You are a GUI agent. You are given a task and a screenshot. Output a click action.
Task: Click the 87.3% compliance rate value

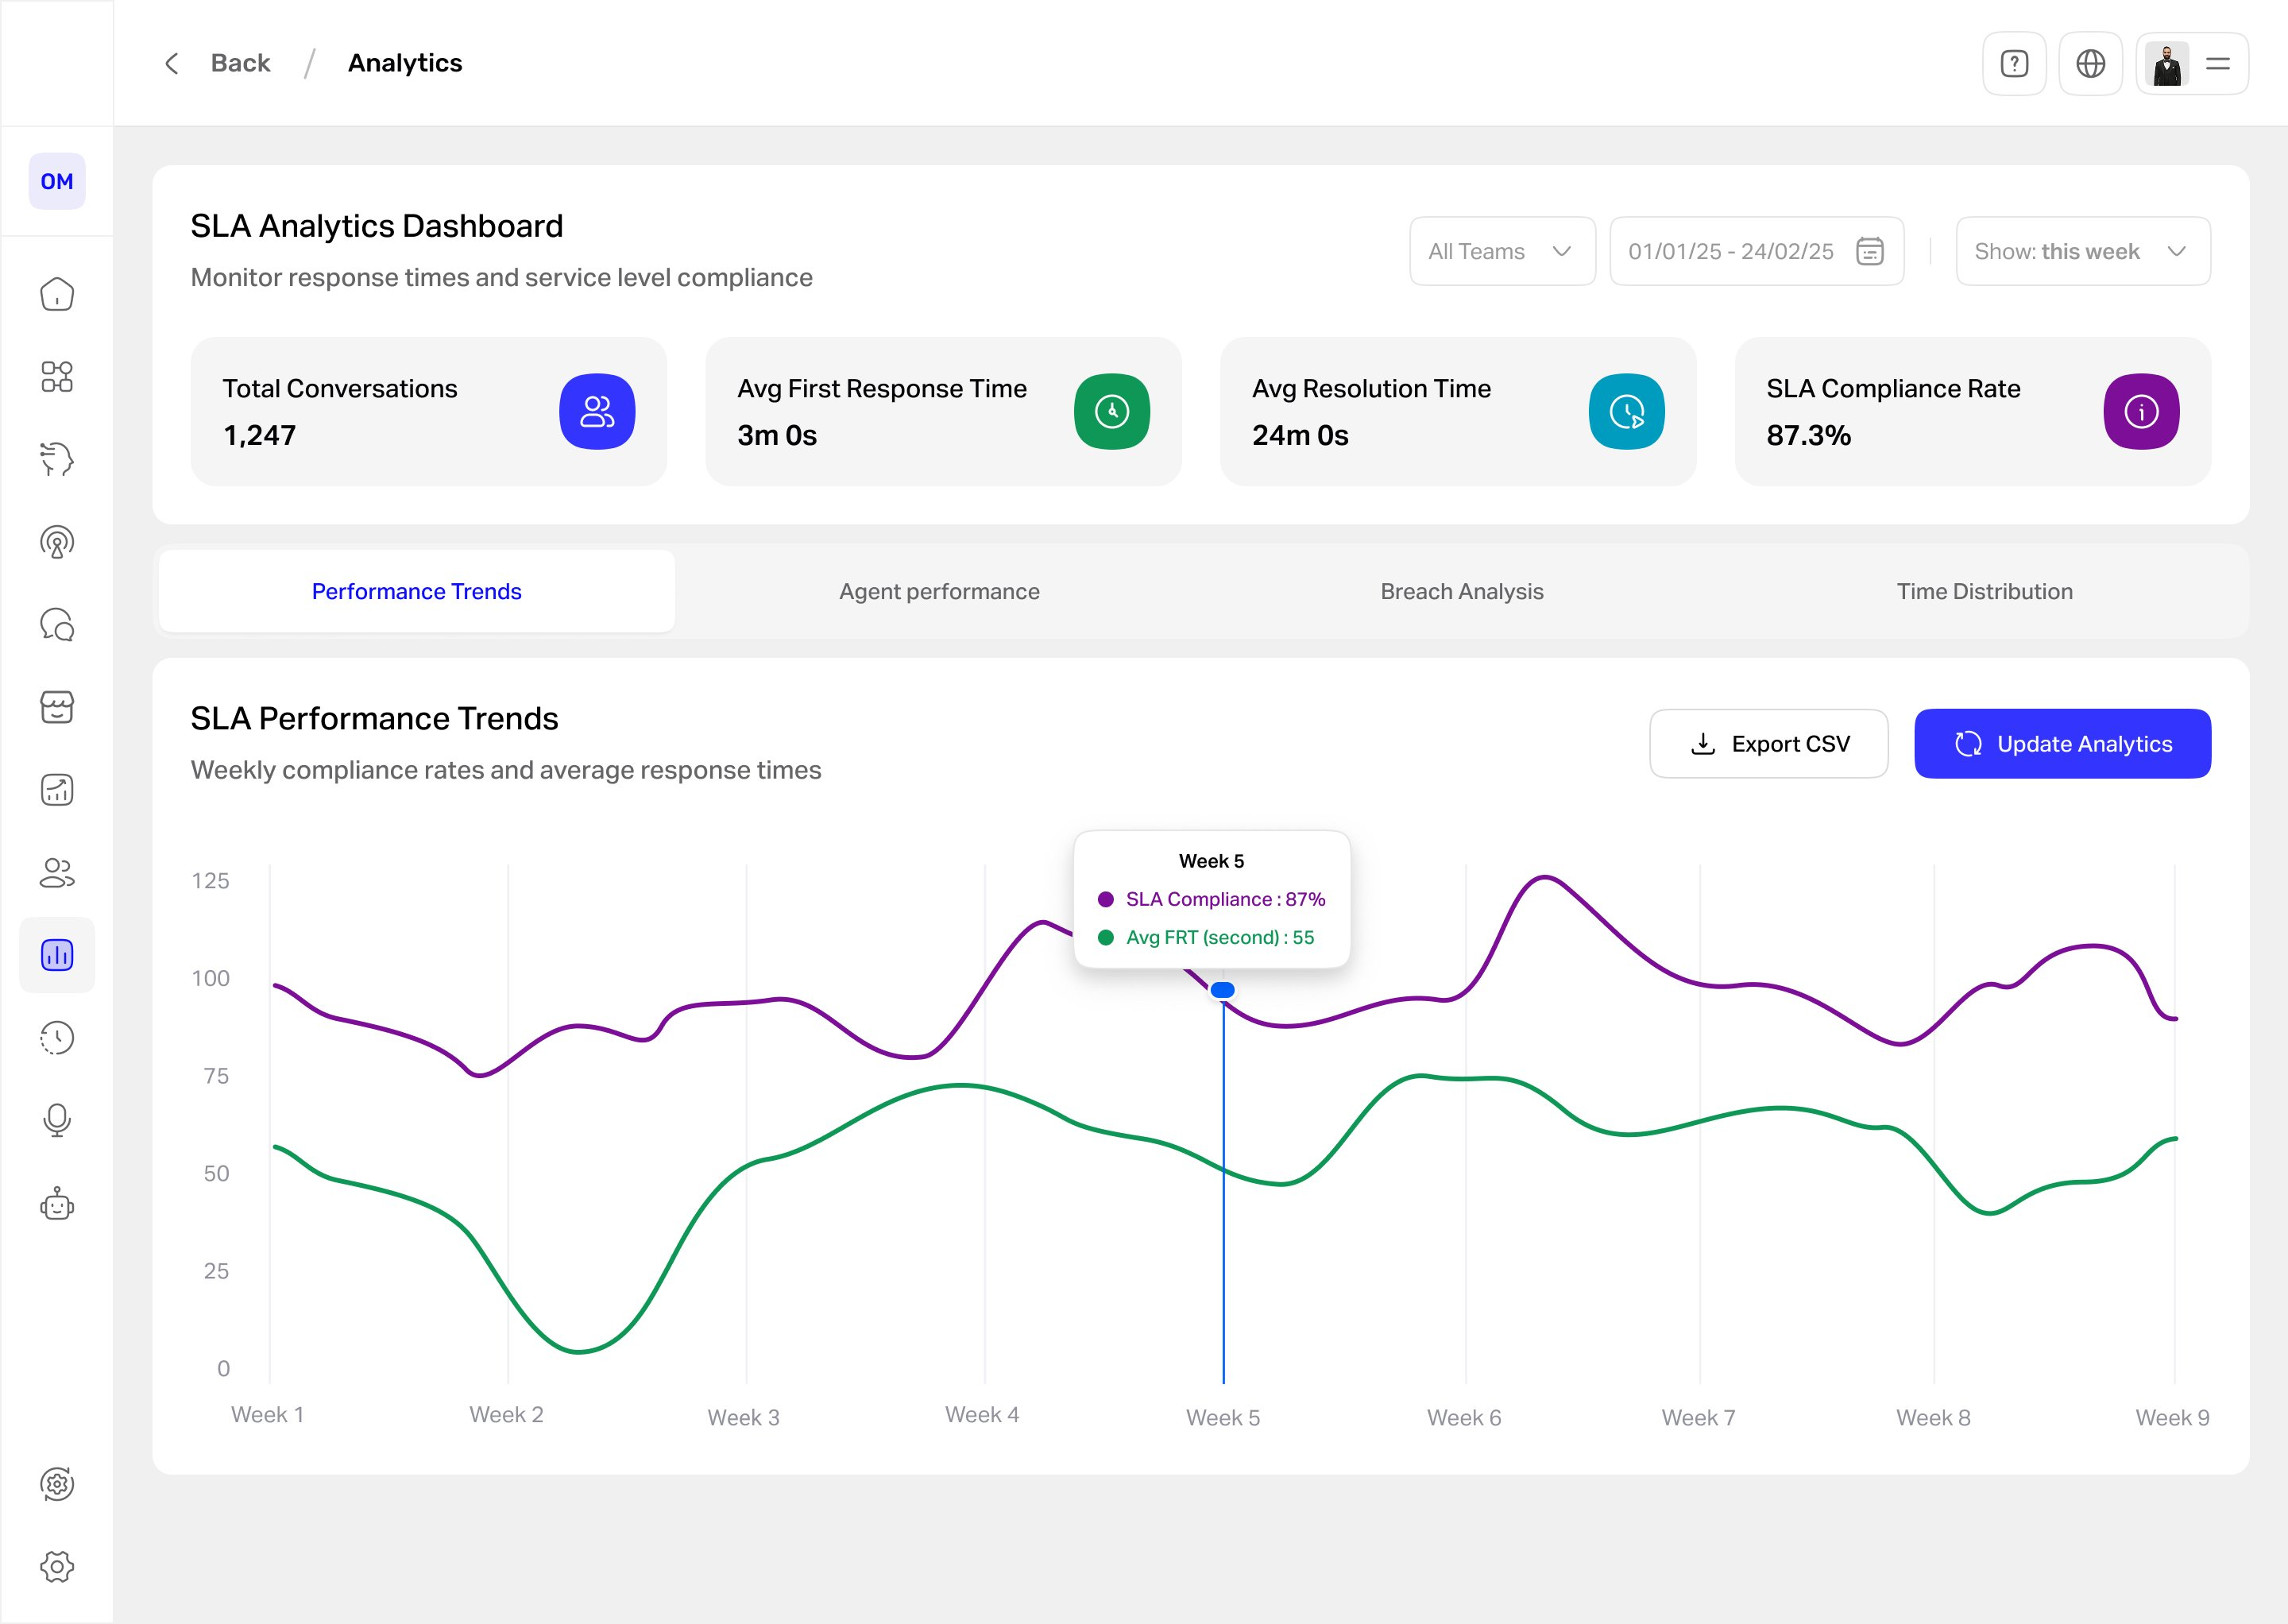[x=1808, y=435]
